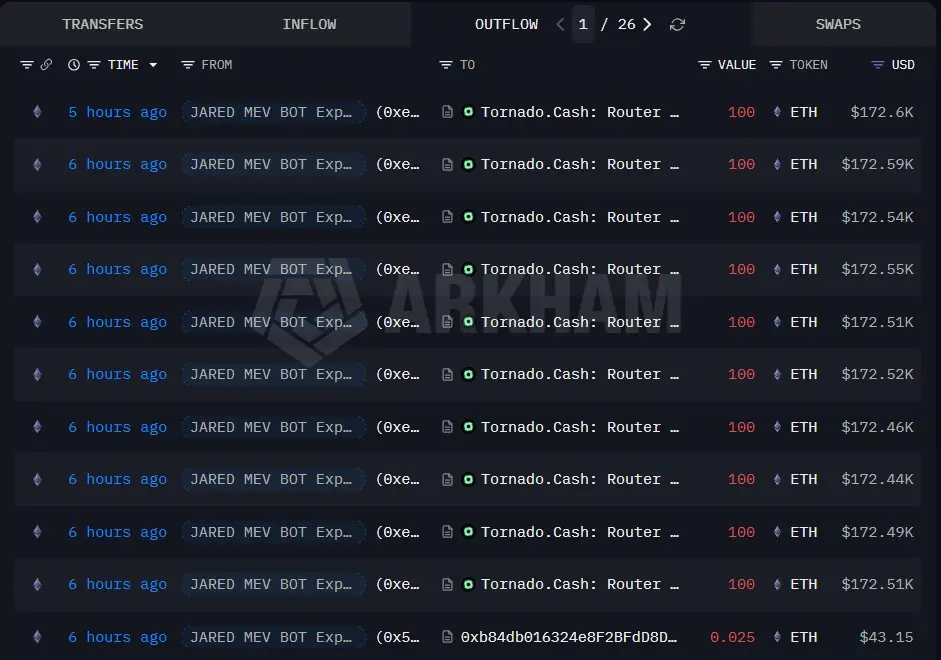Click Tornado.Cash: Router in $172.52K row
The height and width of the screenshot is (660, 941).
tap(580, 374)
